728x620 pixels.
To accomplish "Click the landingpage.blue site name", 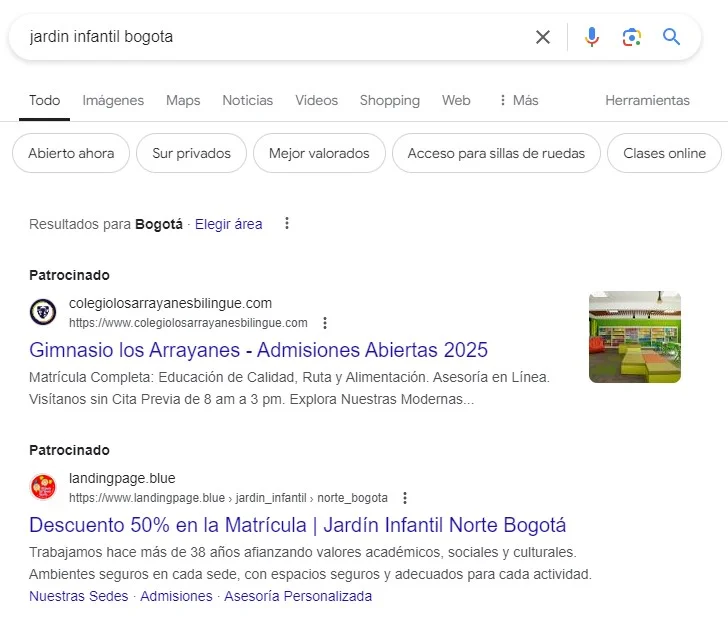I will (x=122, y=478).
